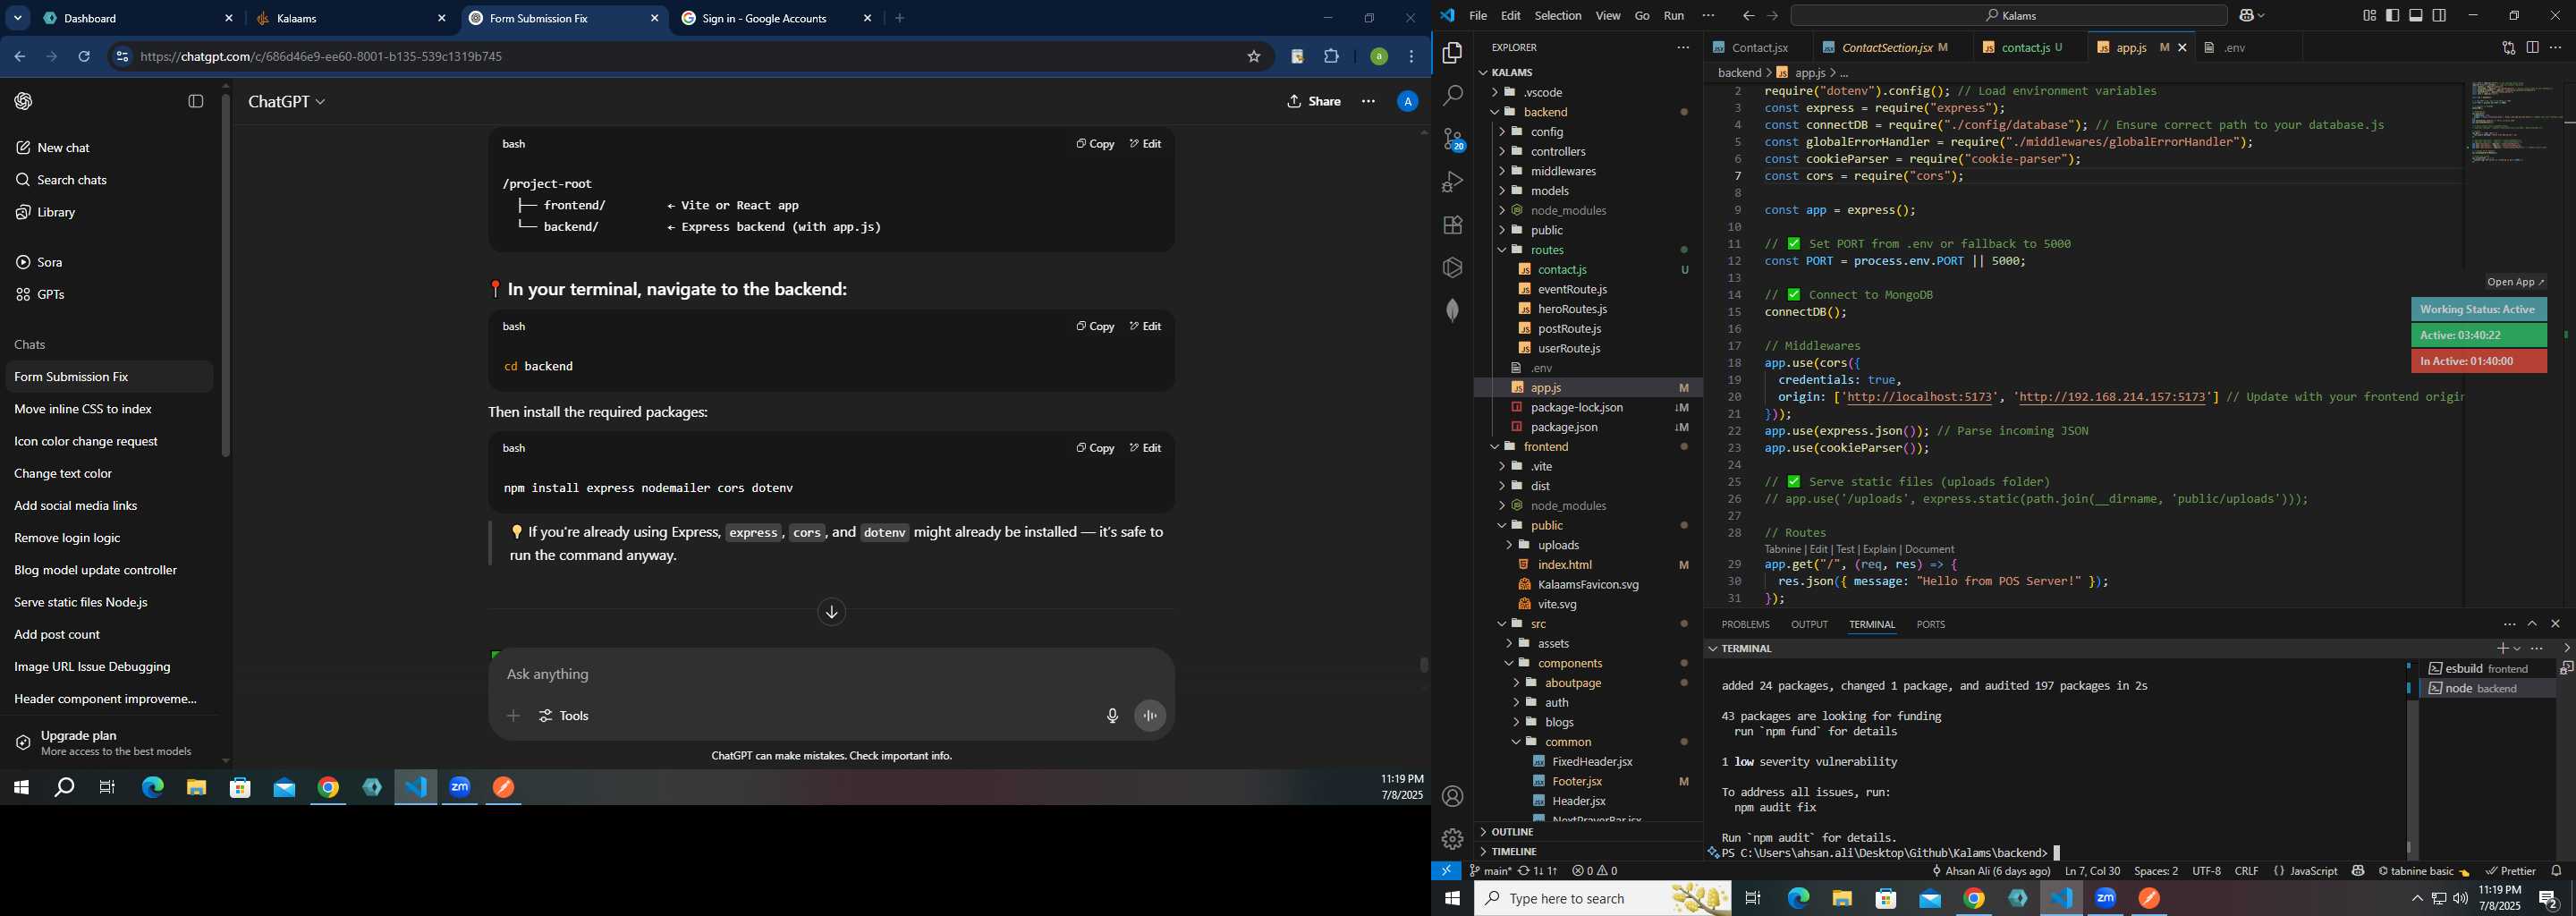Expand the TIMELINE section
2576x916 pixels.
pos(1513,851)
